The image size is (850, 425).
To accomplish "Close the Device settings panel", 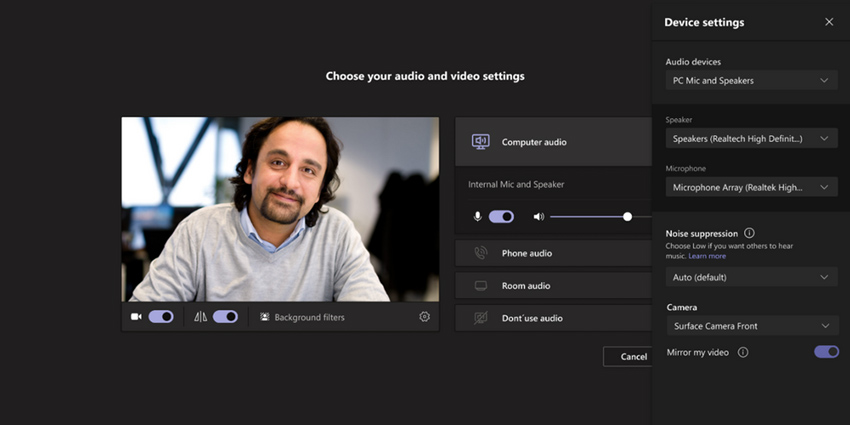I will point(828,22).
